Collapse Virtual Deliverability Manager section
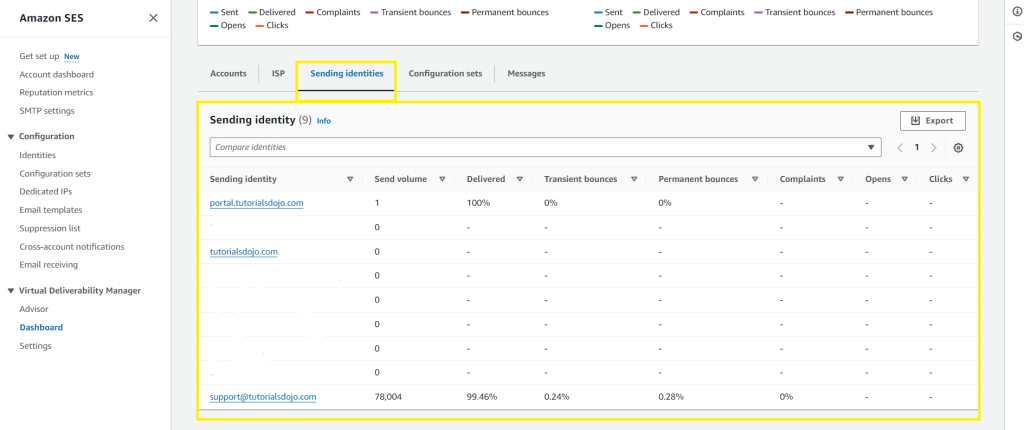1024x430 pixels. tap(11, 291)
